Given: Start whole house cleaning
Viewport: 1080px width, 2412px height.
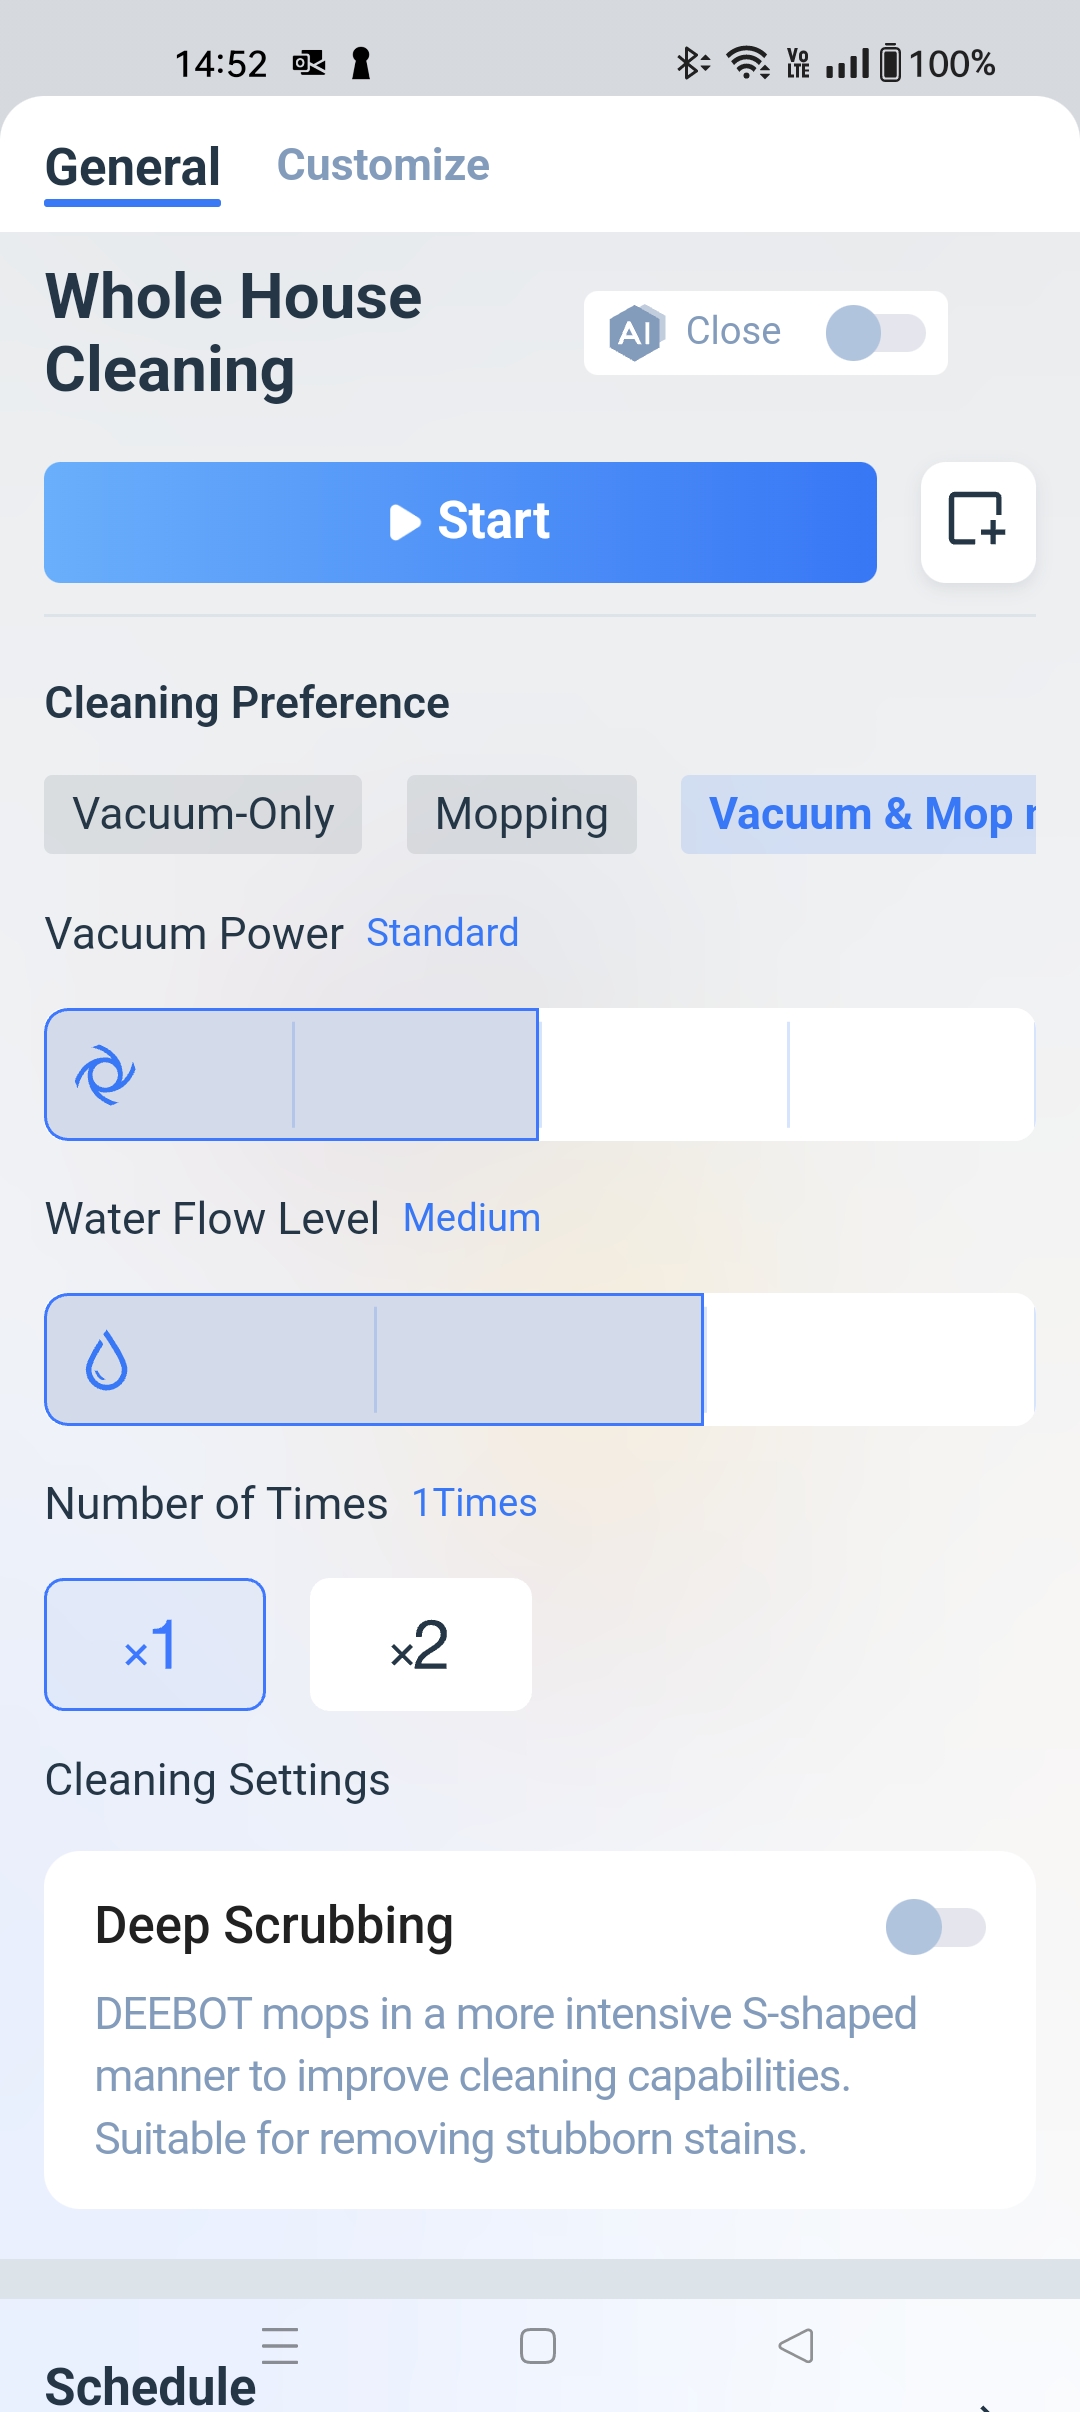Looking at the screenshot, I should coord(460,522).
